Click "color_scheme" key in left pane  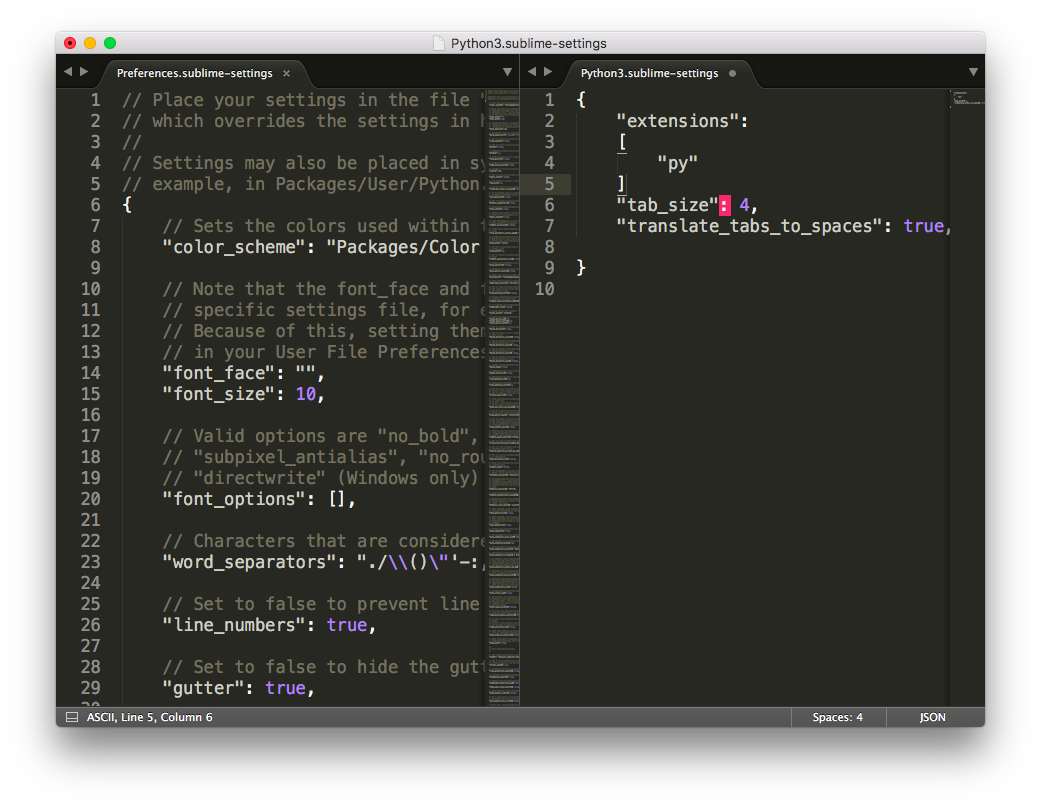pyautogui.click(x=234, y=247)
